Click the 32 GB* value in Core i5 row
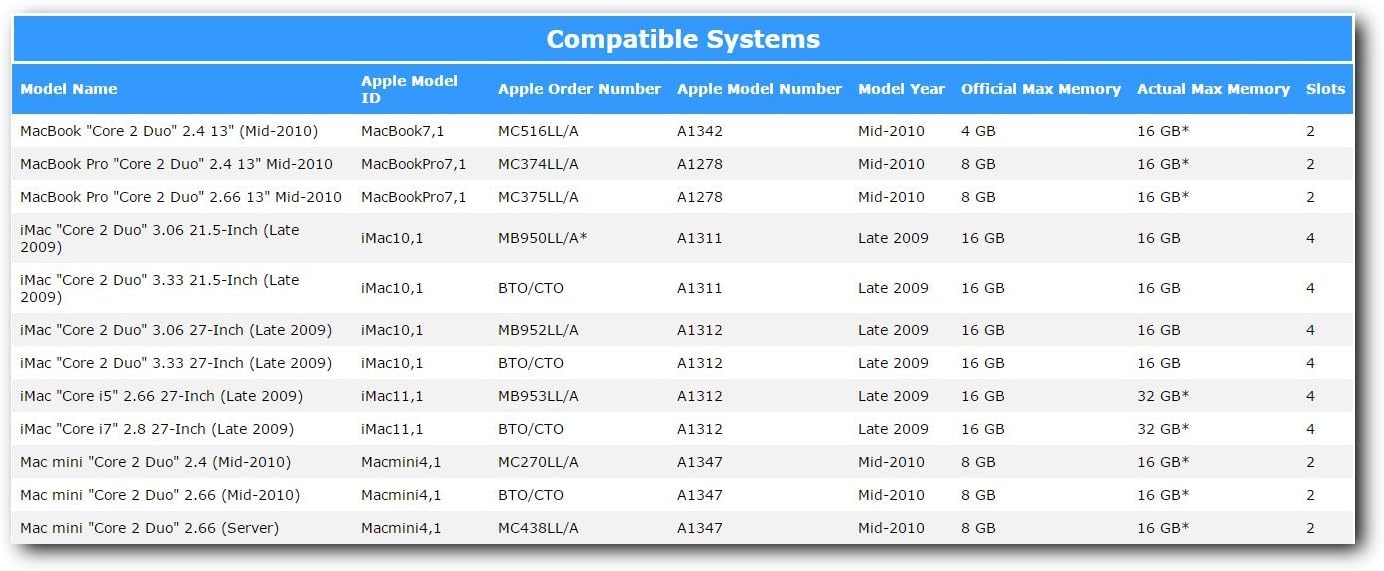The width and height of the screenshot is (1384, 571). (x=1163, y=396)
